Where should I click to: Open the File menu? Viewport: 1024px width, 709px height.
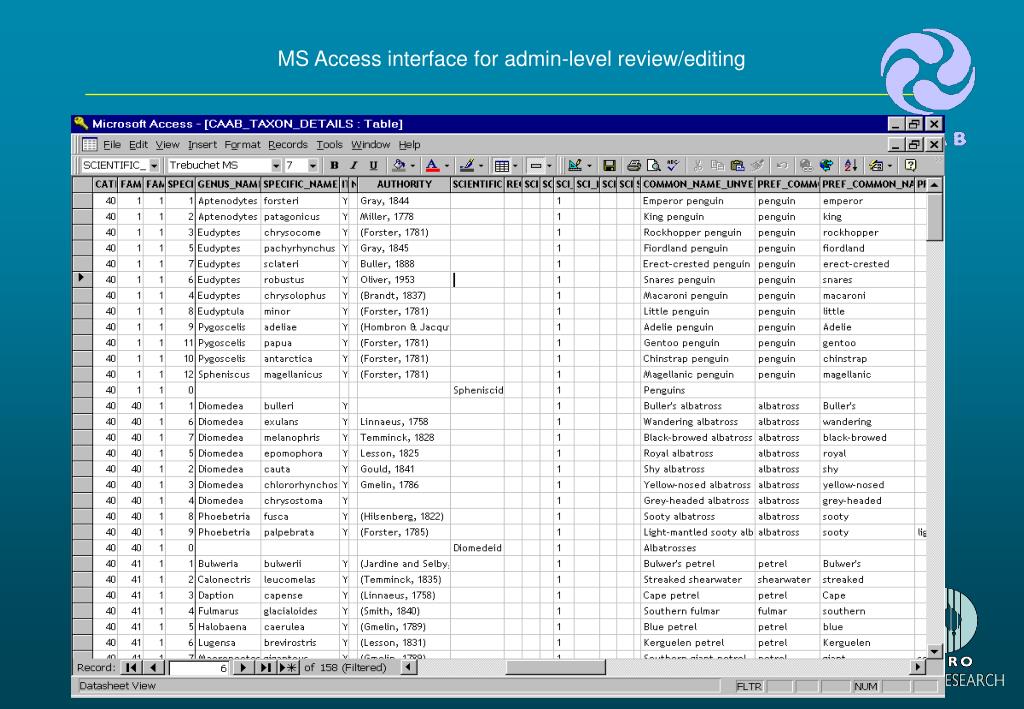[112, 144]
